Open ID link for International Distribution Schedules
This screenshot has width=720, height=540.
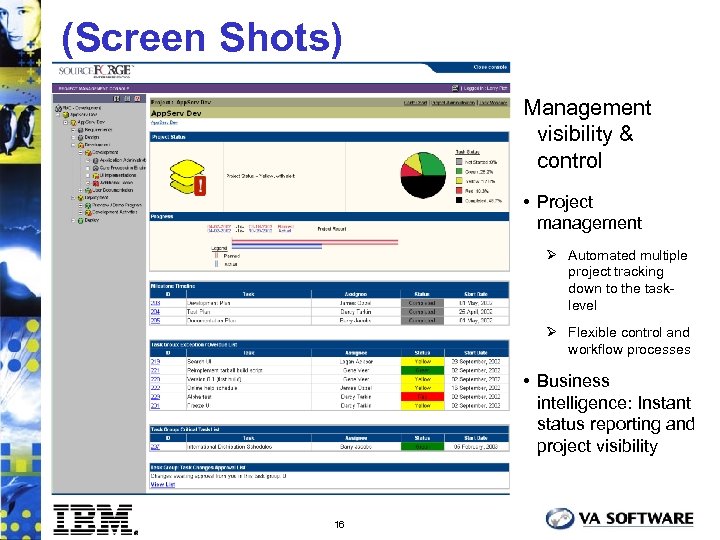(x=155, y=446)
